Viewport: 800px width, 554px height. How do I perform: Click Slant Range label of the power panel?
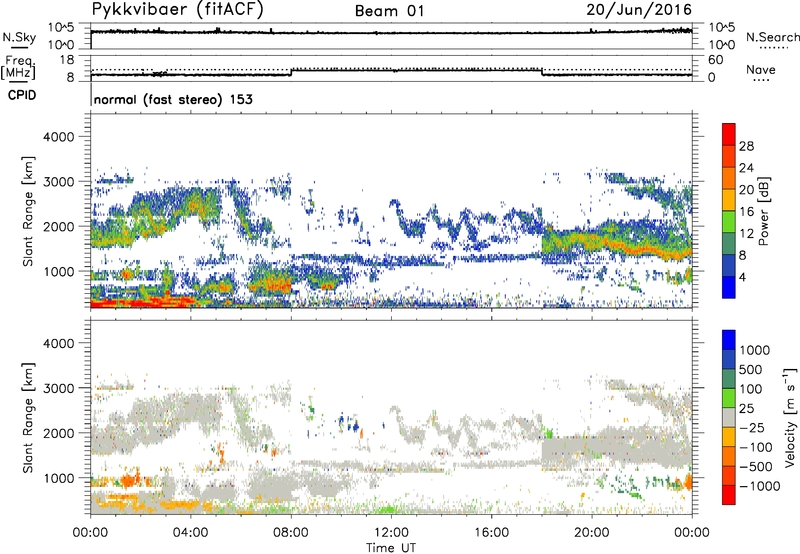[28, 211]
